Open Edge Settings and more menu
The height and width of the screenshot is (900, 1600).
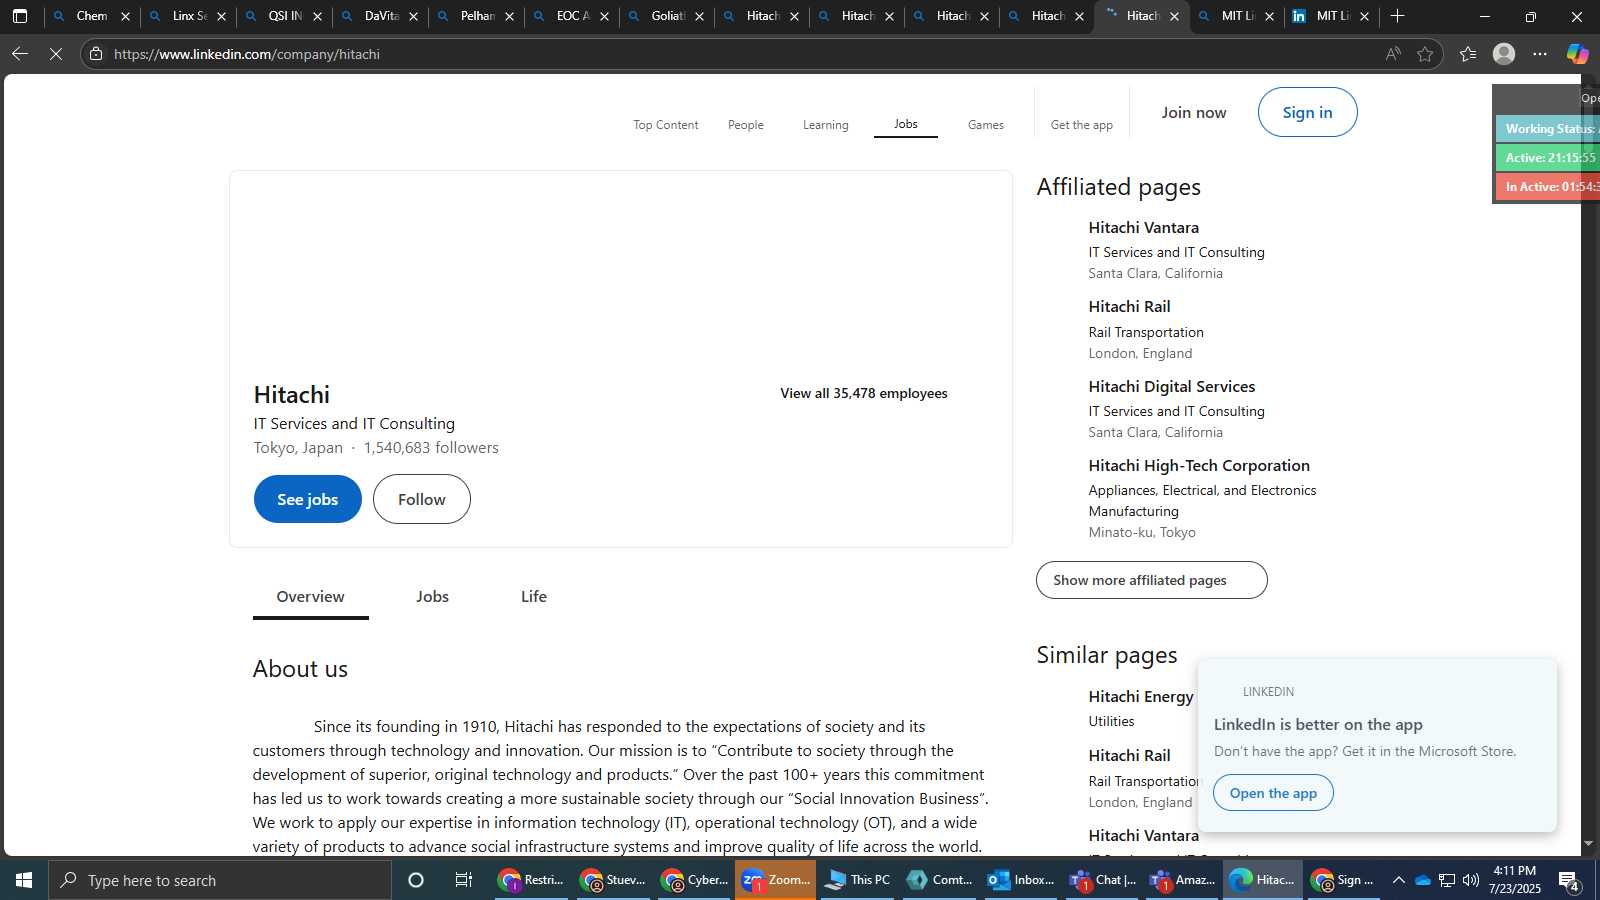coord(1540,54)
